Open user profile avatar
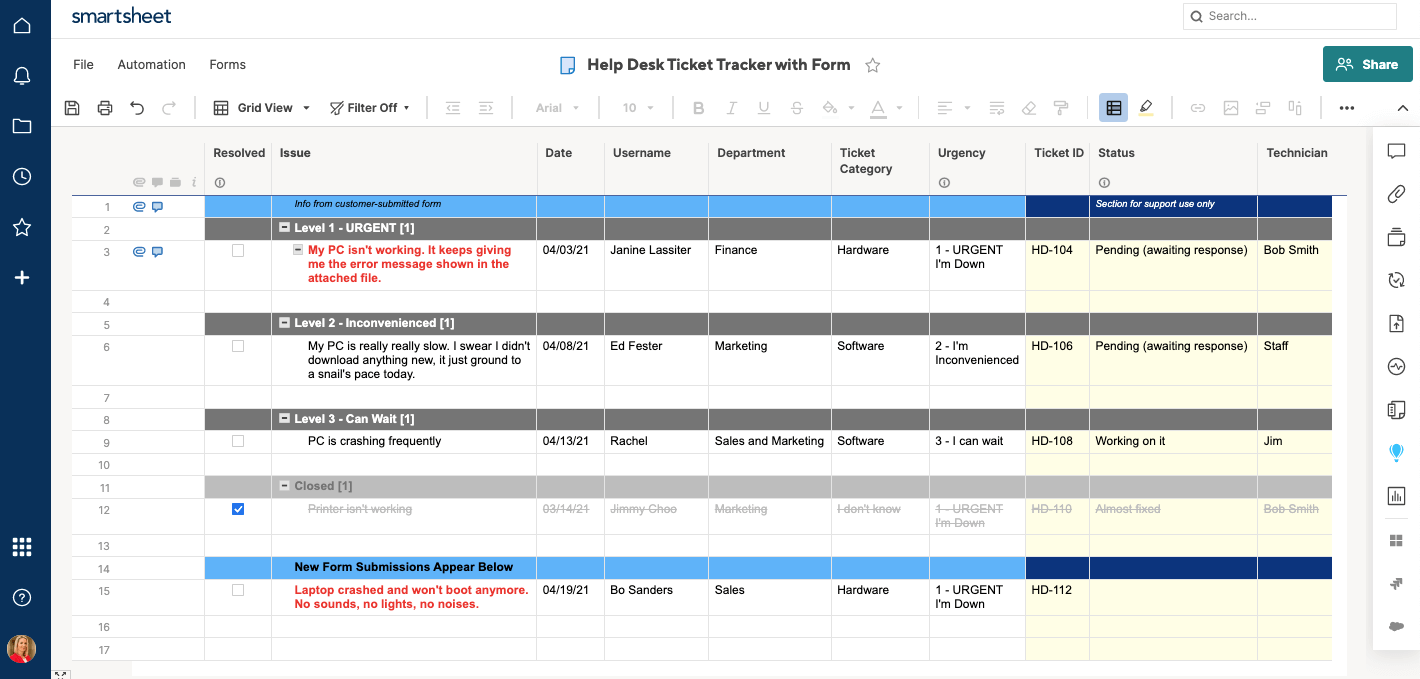Viewport: 1420px width, 679px height. click(x=22, y=649)
